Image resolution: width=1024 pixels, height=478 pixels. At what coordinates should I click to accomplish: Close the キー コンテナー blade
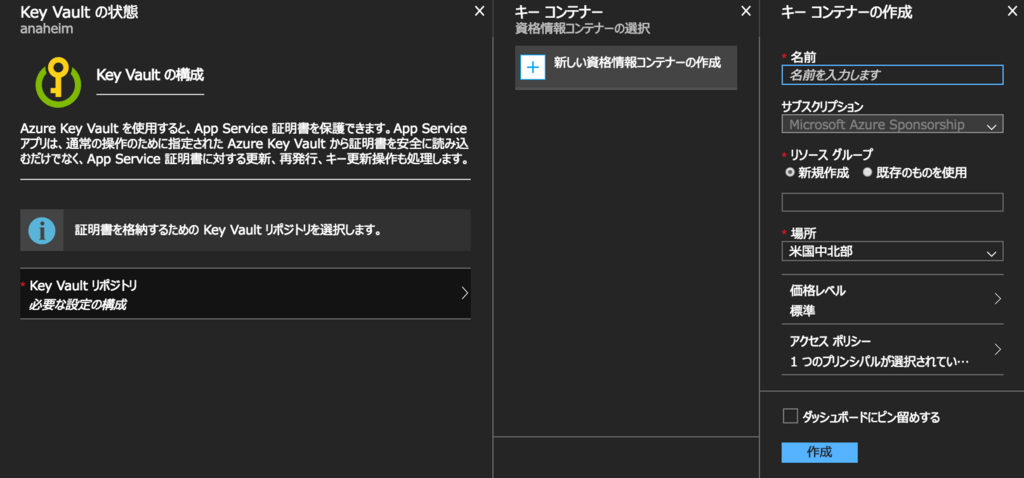click(x=746, y=11)
